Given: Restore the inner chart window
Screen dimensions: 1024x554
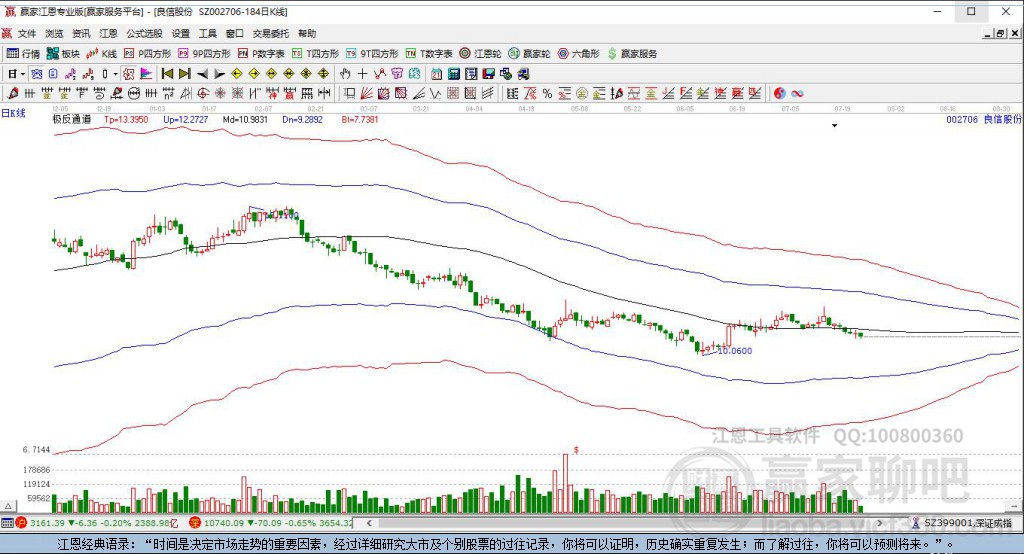Looking at the screenshot, I should click(x=1000, y=33).
